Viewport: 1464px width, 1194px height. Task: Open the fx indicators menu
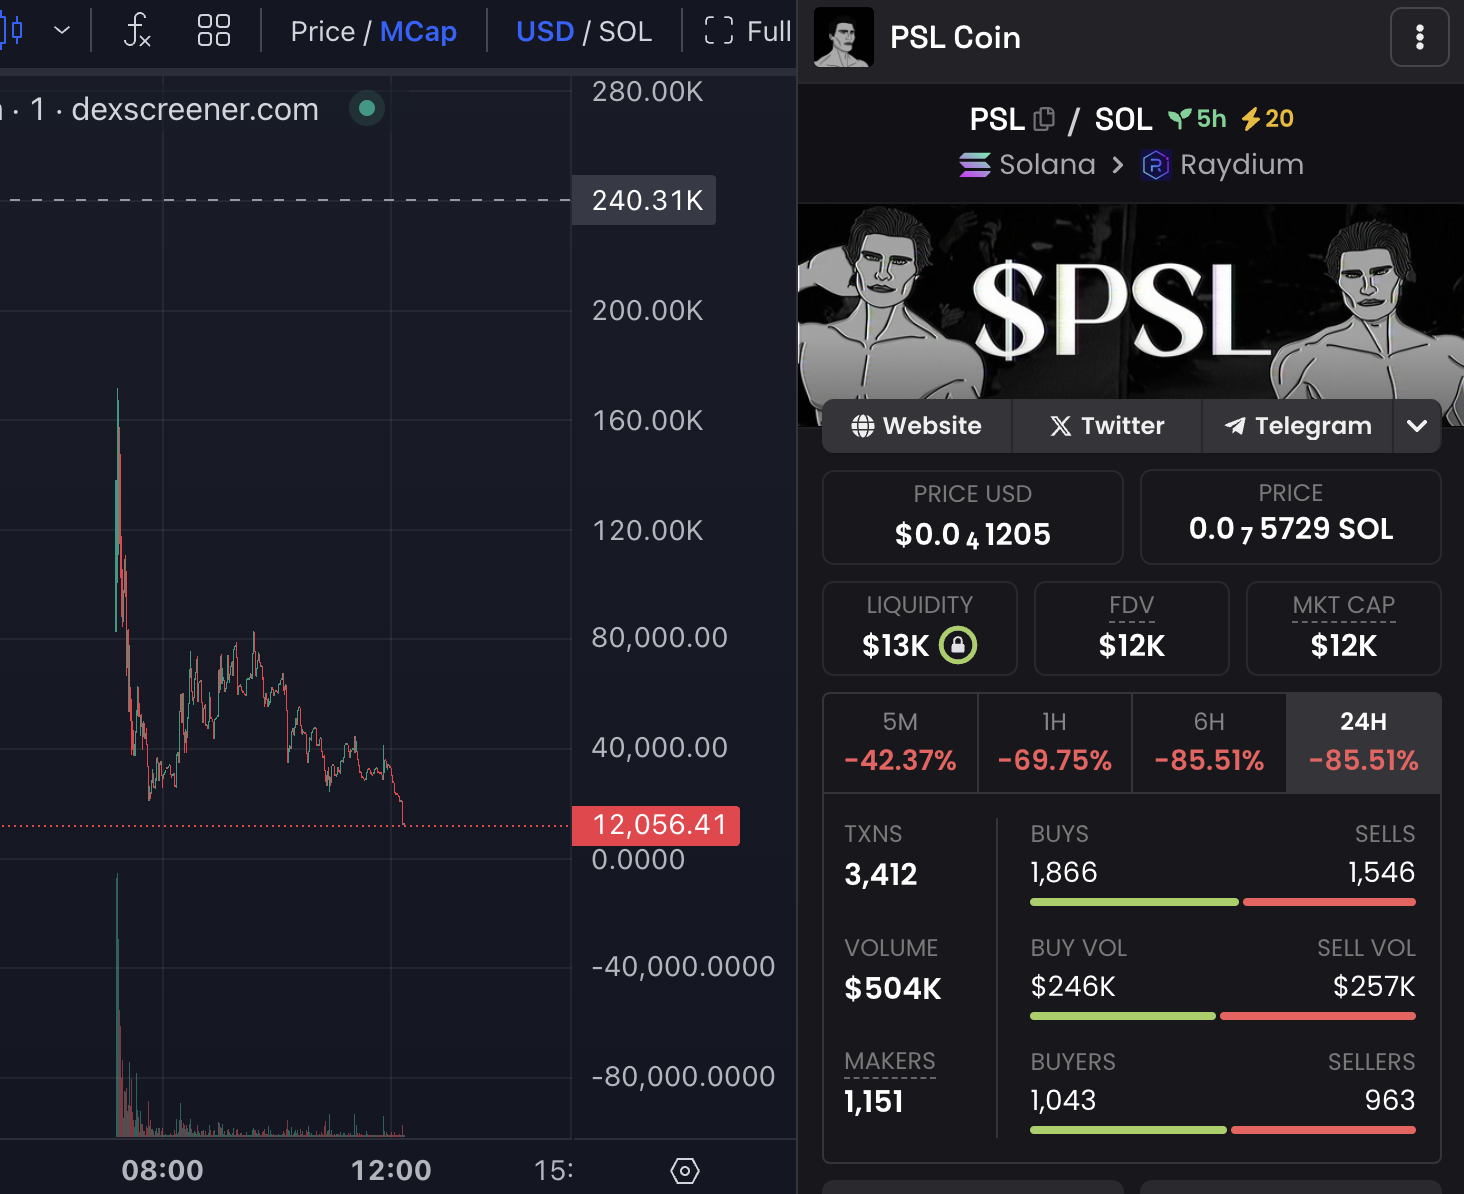click(x=137, y=30)
